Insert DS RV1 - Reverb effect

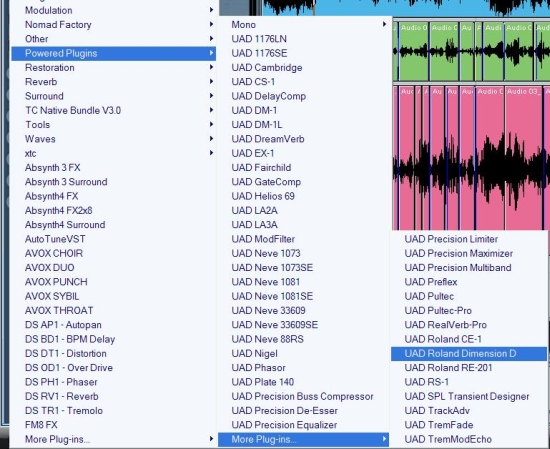(113, 396)
